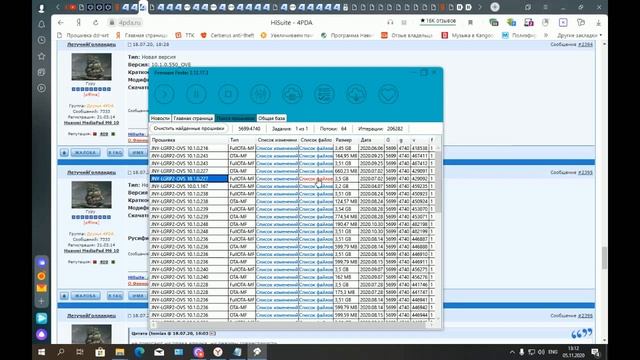This screenshot has width=640, height=360.
Task: Click the quote marks icon on the bottom post
Action: [x=582, y=333]
